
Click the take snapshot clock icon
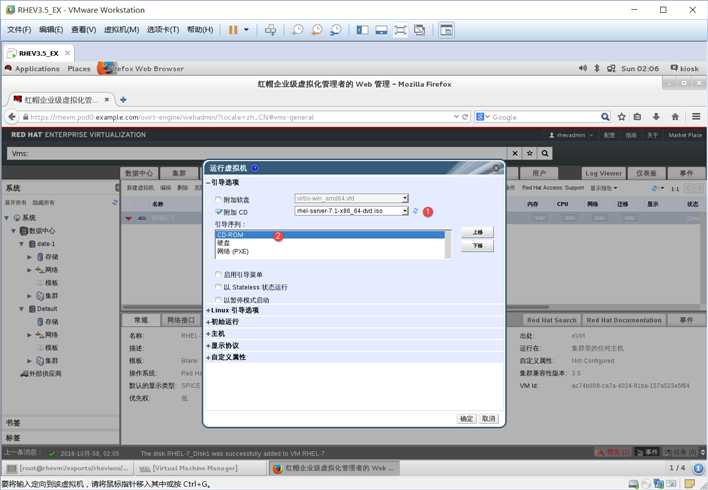point(298,30)
